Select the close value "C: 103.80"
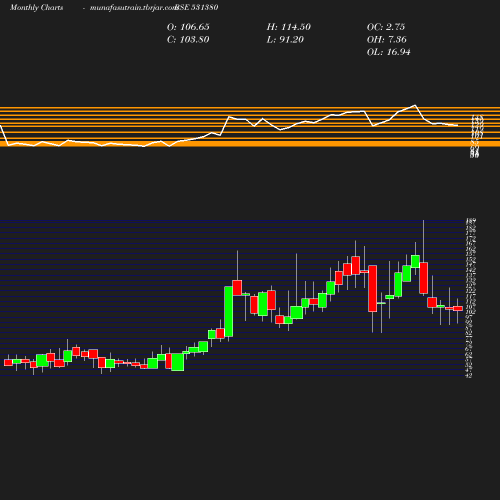The image size is (500, 500). 188,40
